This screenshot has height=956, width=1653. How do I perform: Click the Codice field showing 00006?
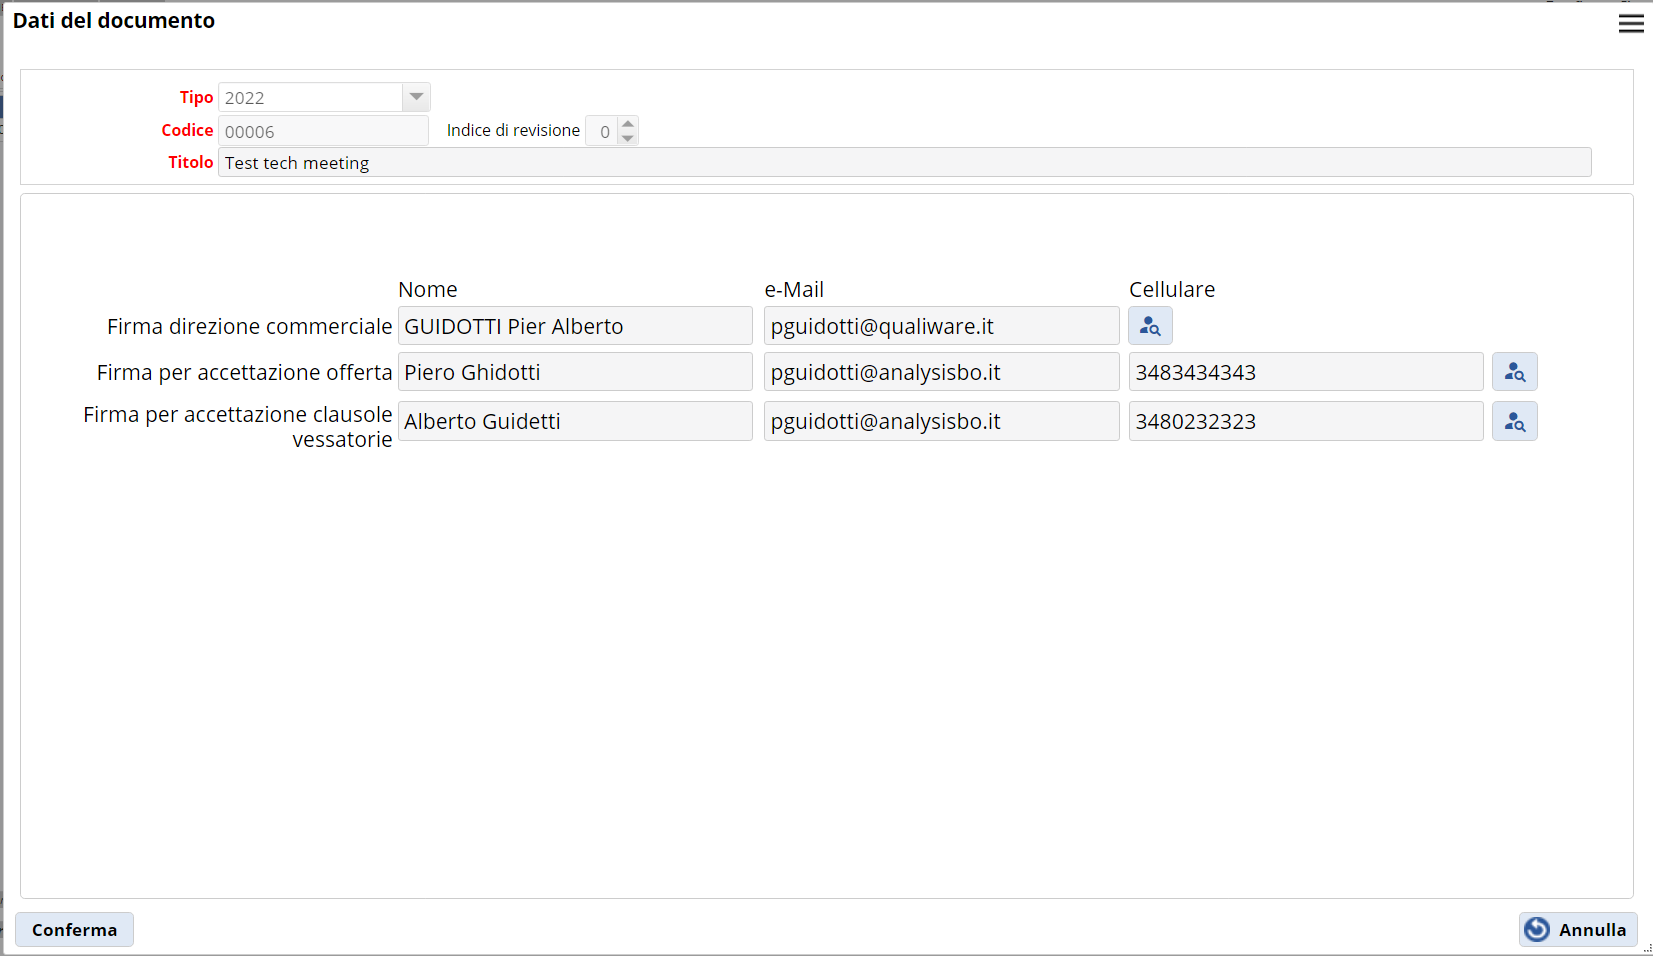[x=323, y=131]
